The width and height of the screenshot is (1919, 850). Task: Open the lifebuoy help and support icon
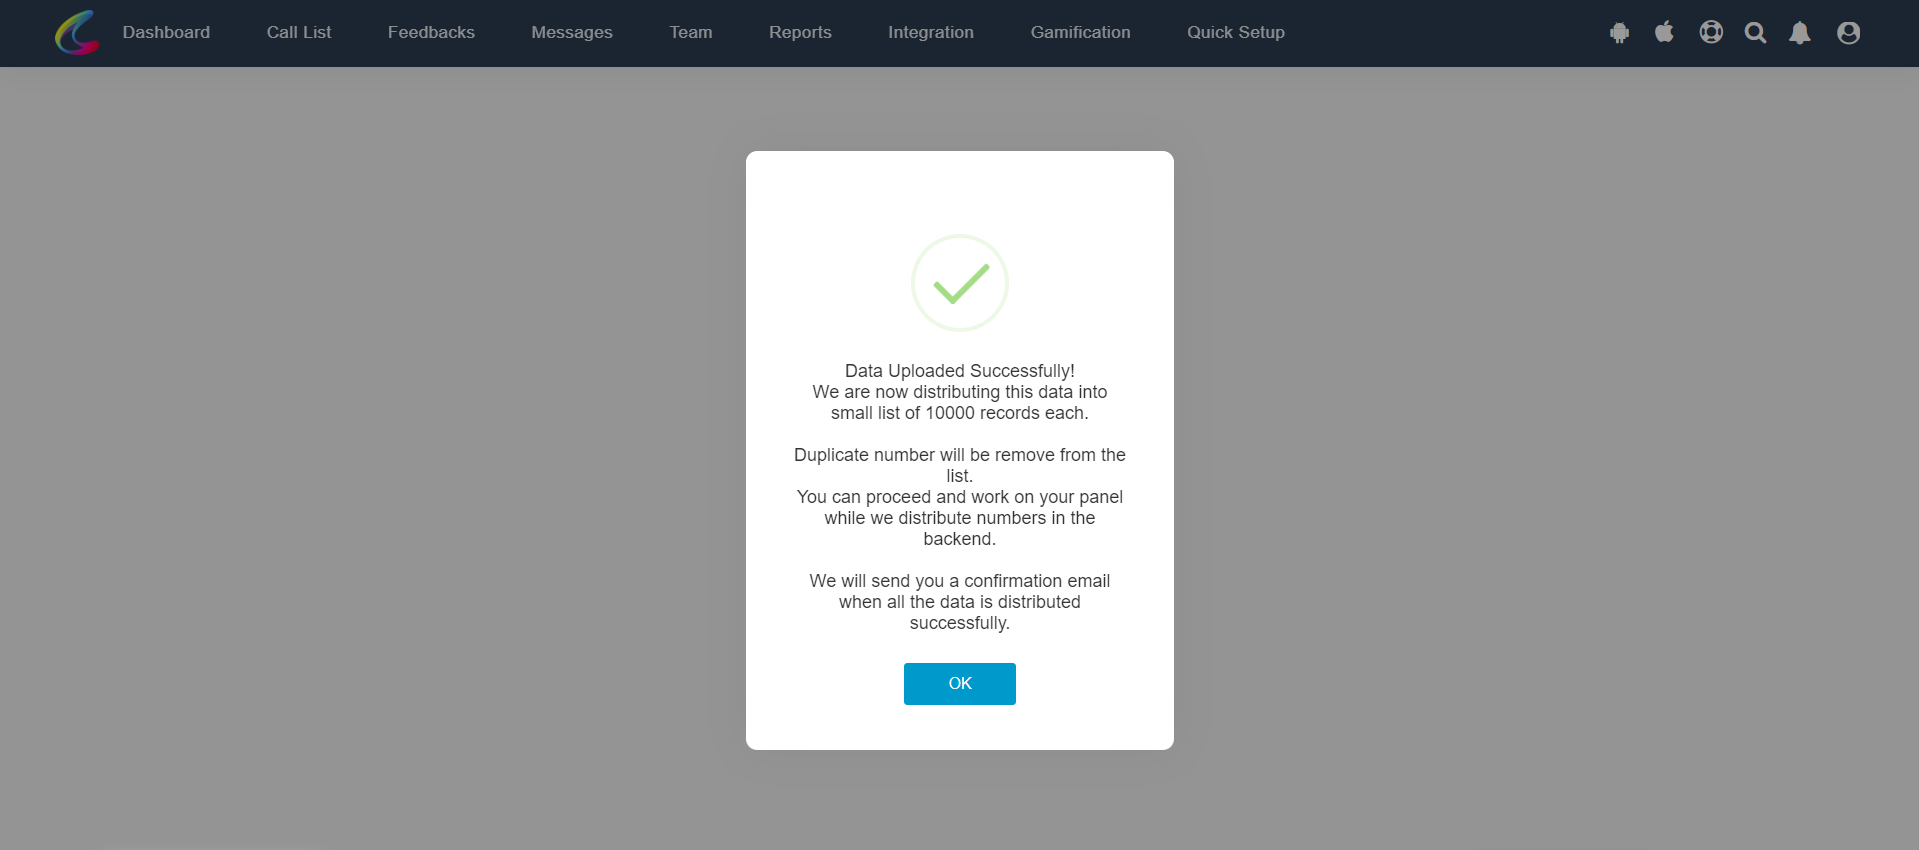pyautogui.click(x=1711, y=32)
